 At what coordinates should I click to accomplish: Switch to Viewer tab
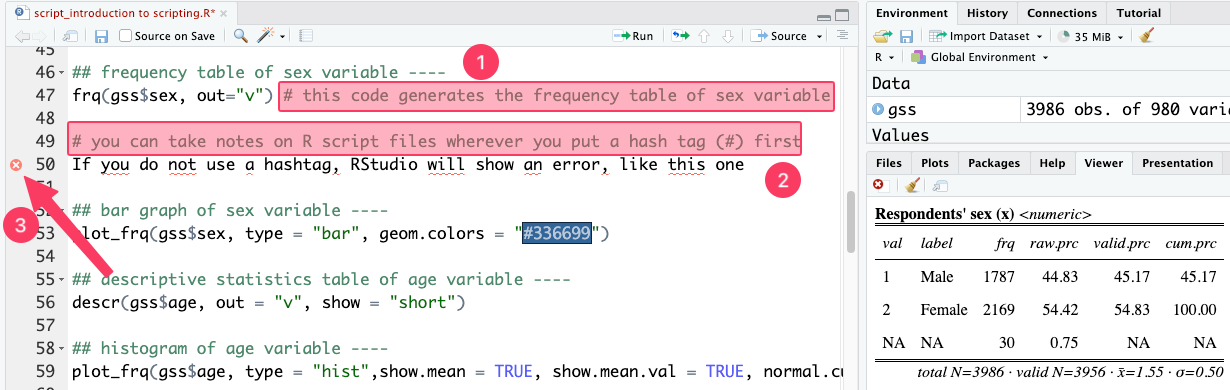click(1104, 163)
